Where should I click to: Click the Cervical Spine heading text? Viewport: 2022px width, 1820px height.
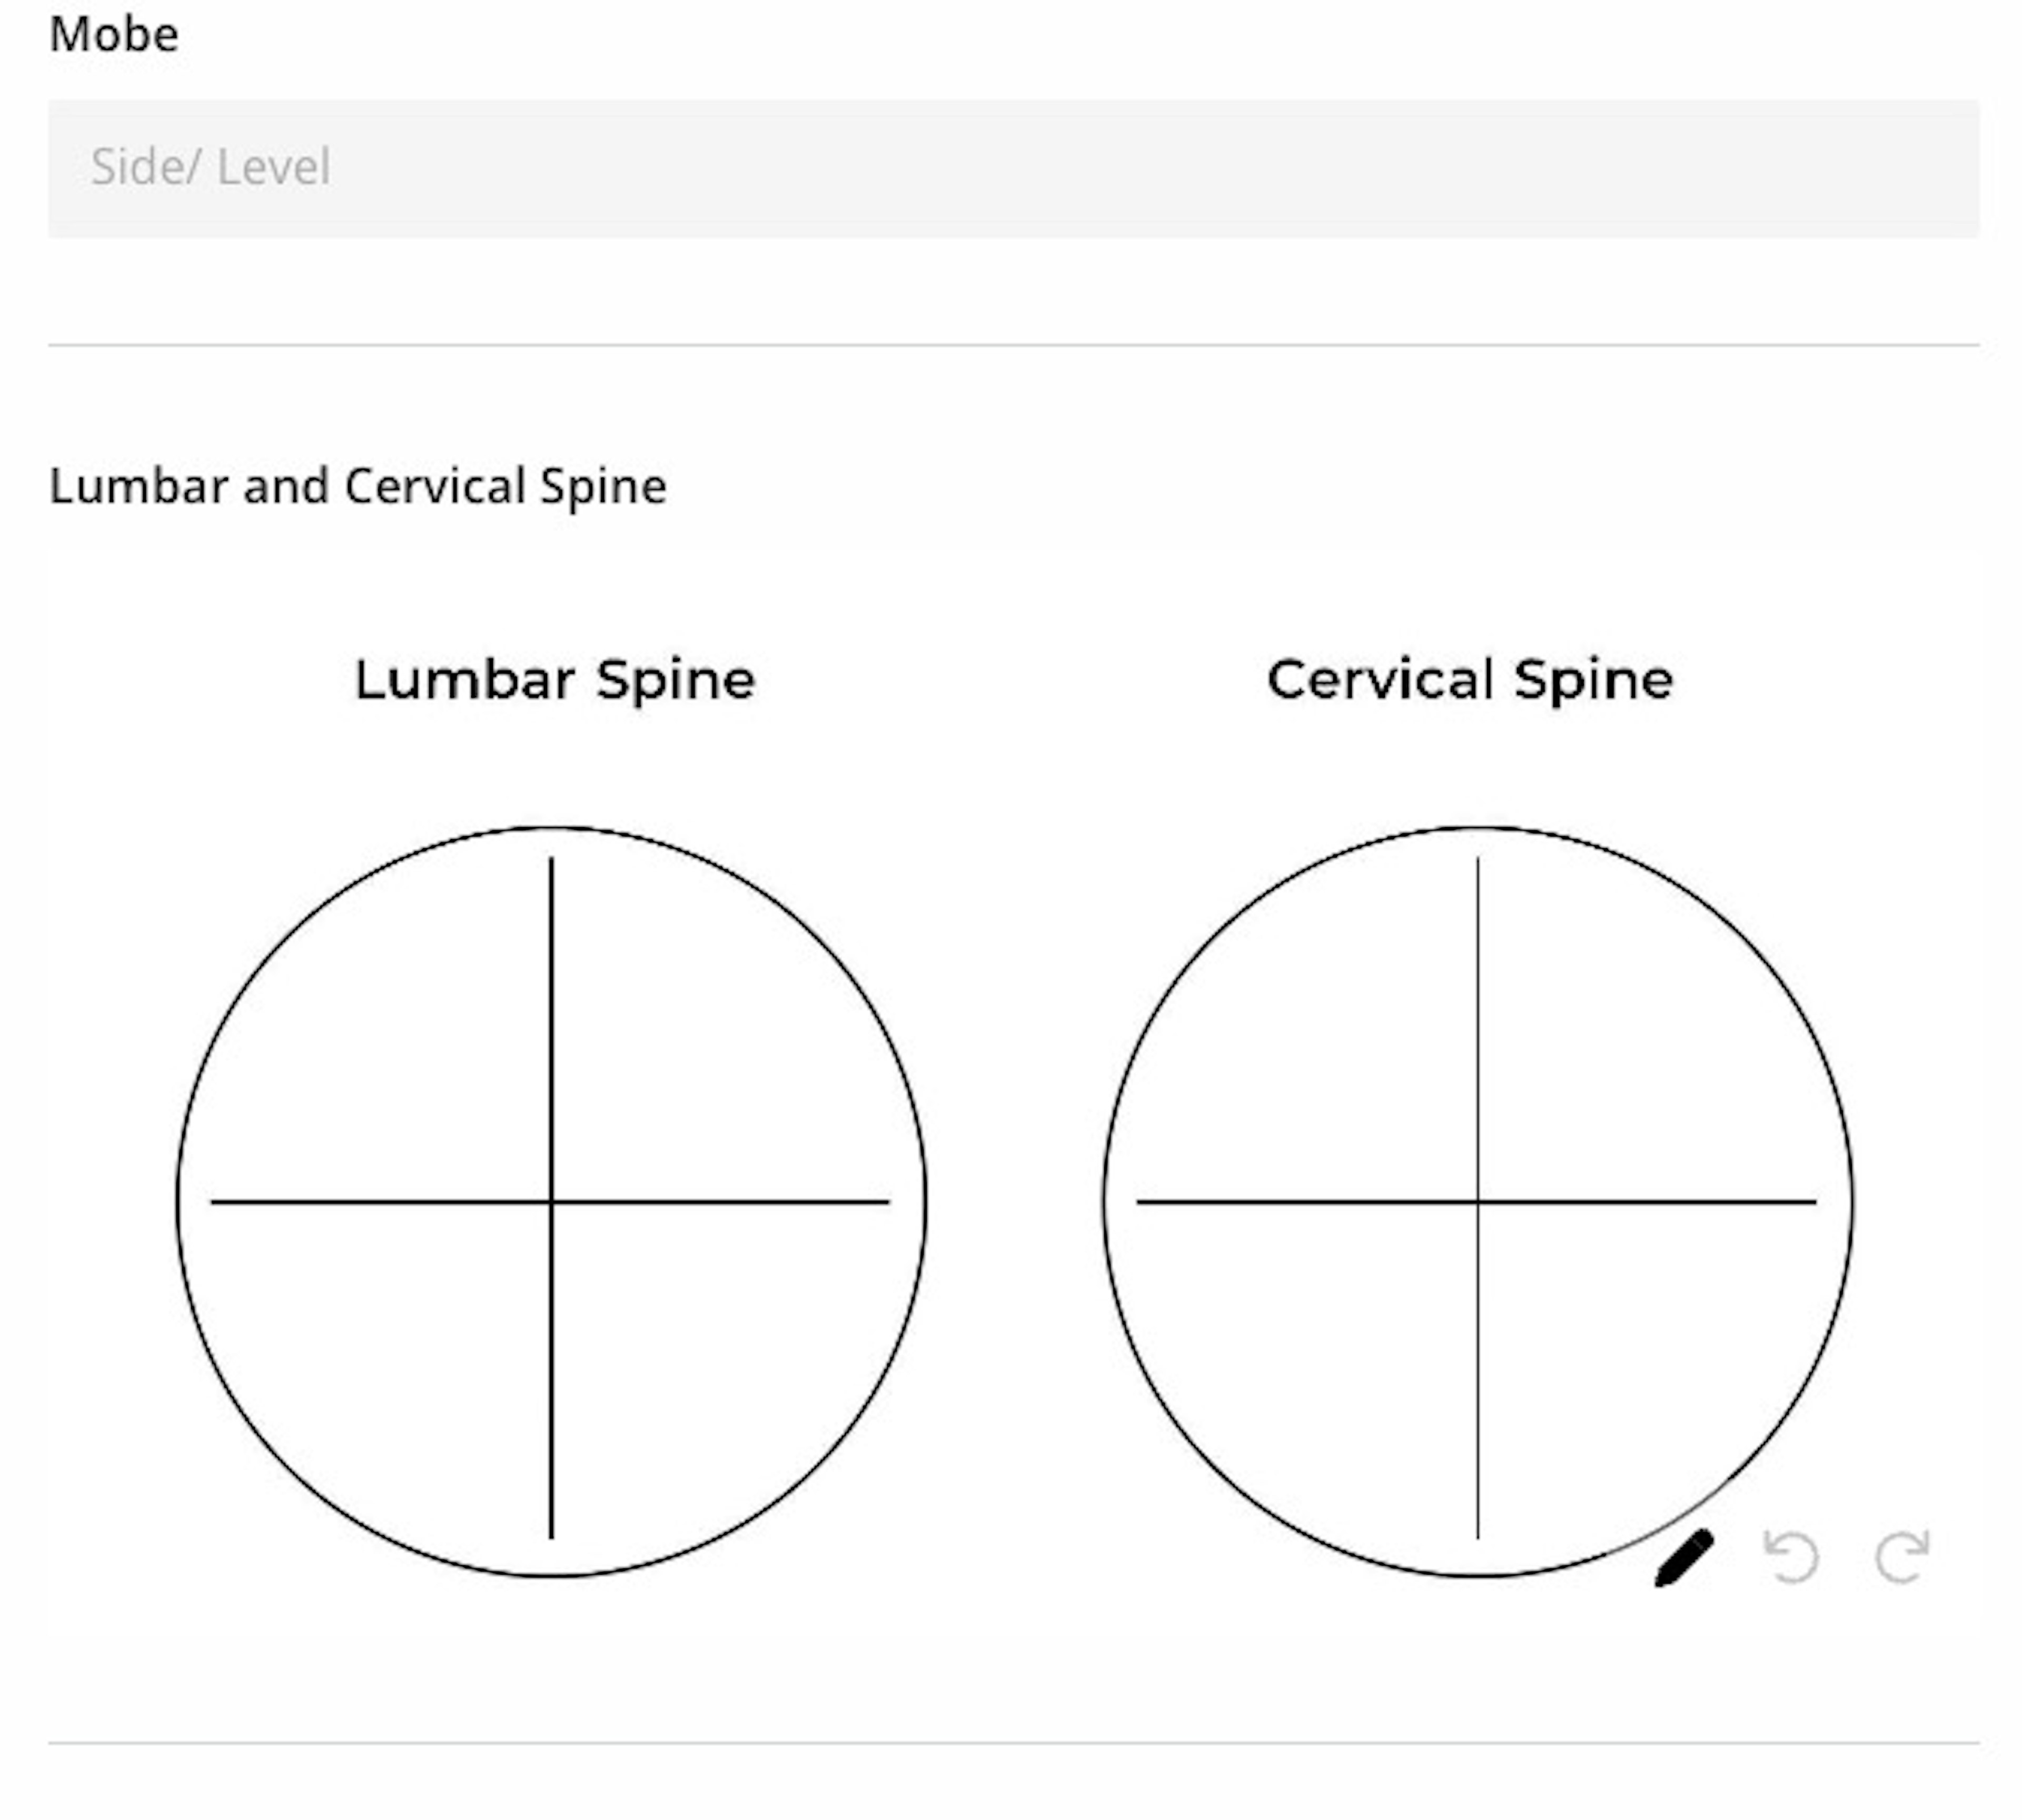[1470, 681]
